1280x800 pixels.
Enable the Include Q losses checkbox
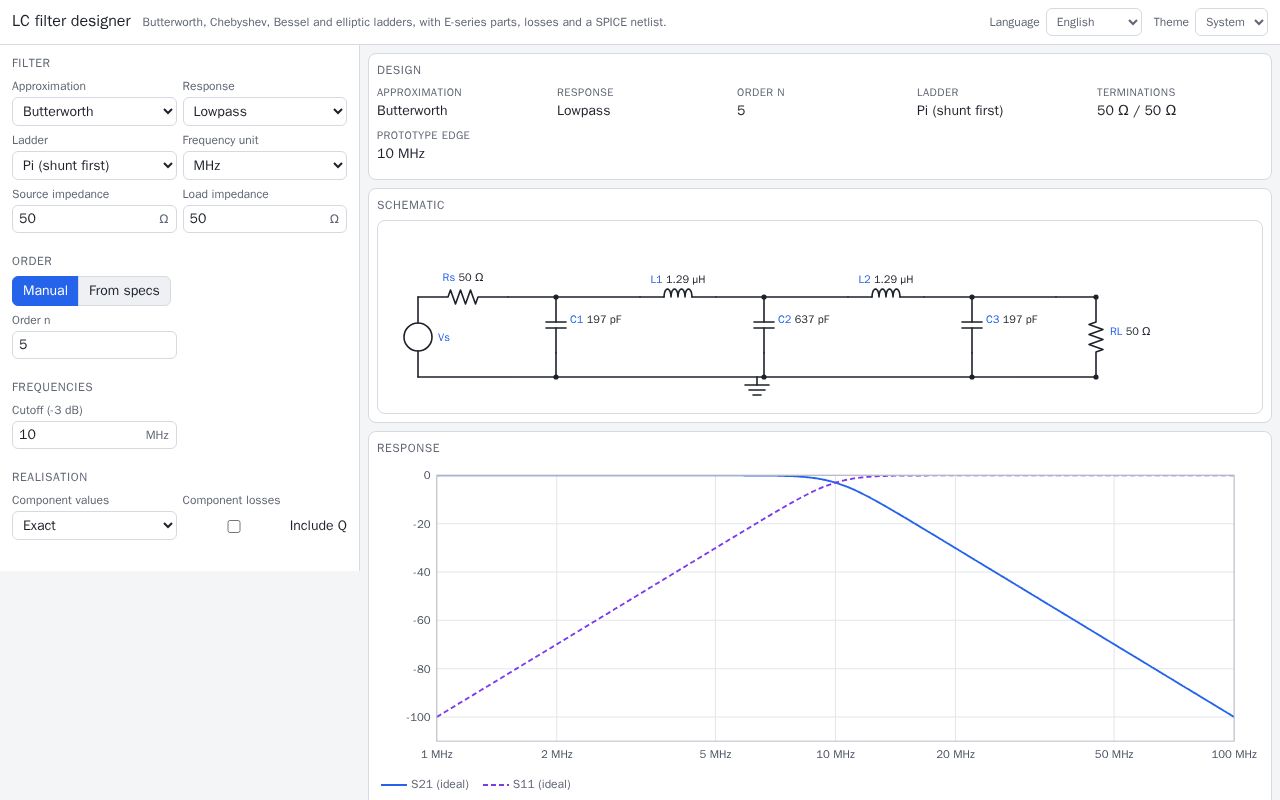[234, 526]
